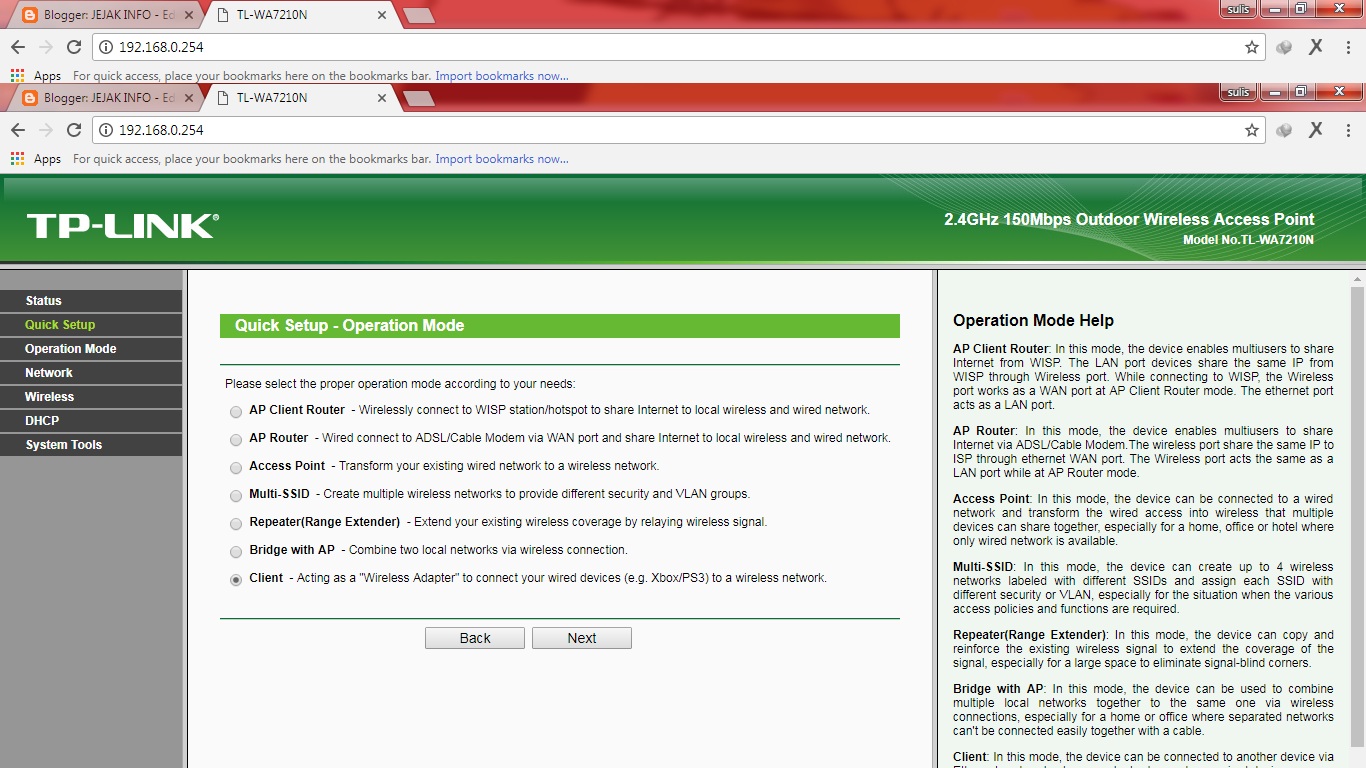Open the Status menu item
This screenshot has width=1366, height=768.
coord(91,301)
